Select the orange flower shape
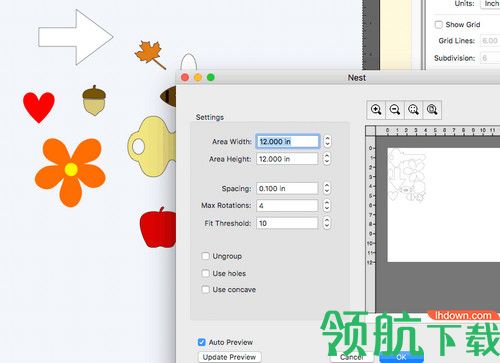This screenshot has height=363, width=500. [70, 172]
